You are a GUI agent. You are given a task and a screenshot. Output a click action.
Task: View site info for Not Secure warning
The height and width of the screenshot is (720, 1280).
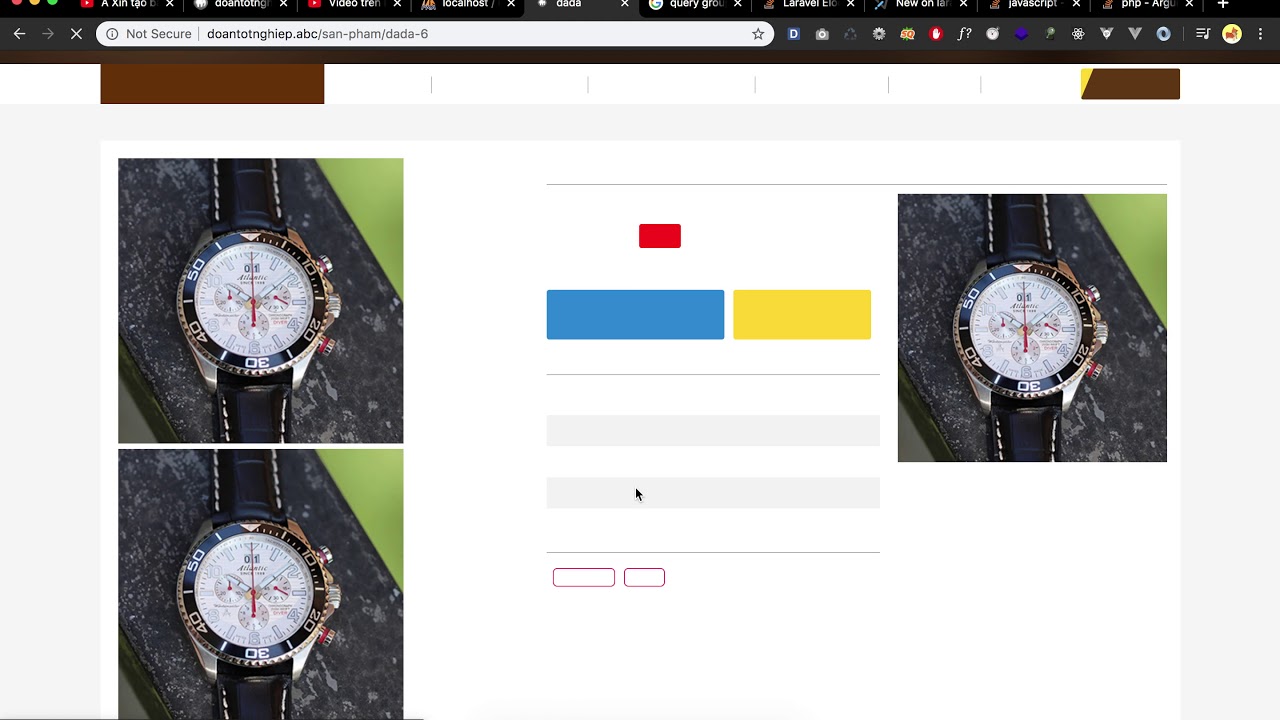tap(148, 34)
